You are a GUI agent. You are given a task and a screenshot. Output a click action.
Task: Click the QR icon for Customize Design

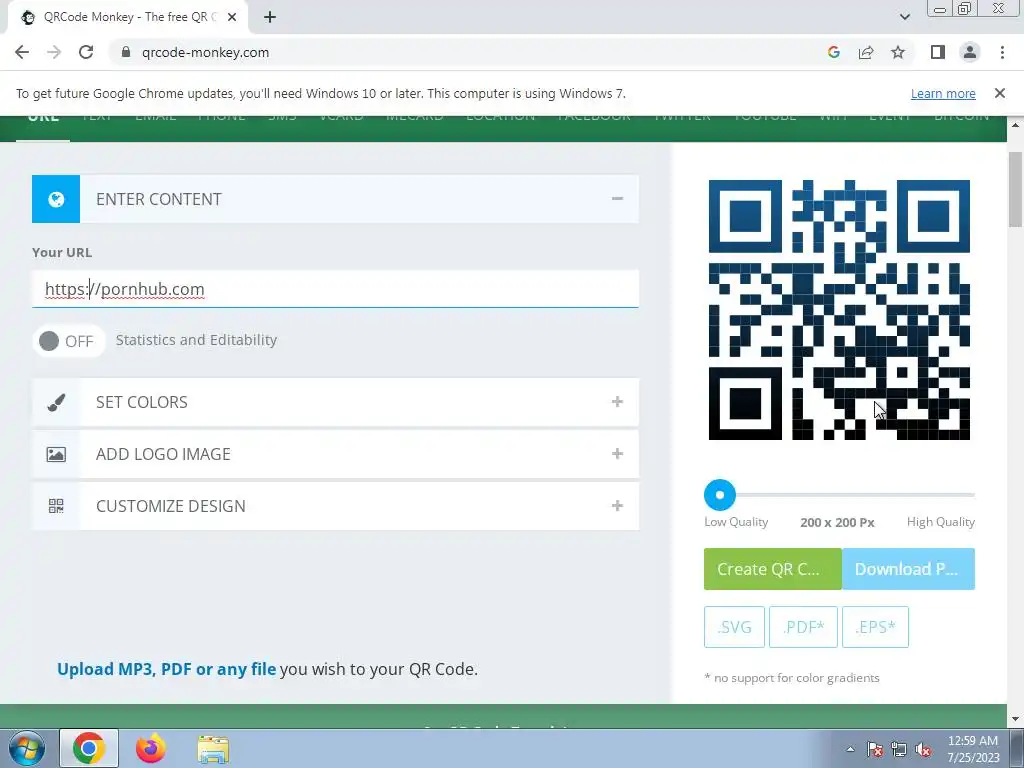click(x=56, y=506)
